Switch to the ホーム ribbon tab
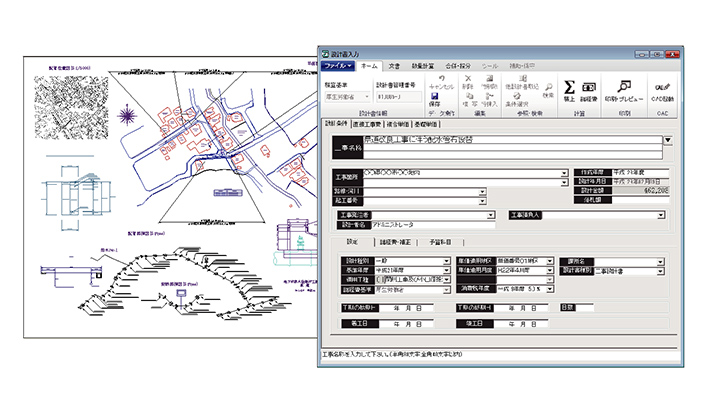The image size is (707, 407). 369,66
